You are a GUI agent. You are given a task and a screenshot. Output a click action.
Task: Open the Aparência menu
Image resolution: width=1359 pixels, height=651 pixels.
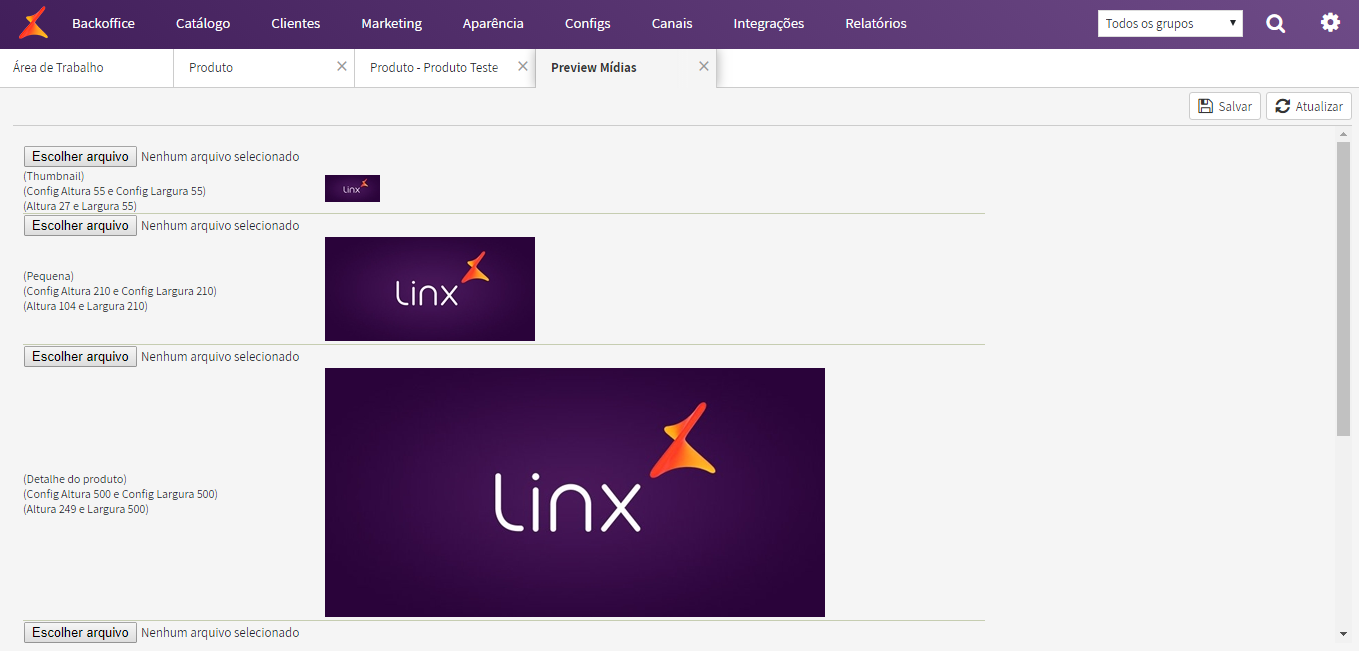[493, 23]
